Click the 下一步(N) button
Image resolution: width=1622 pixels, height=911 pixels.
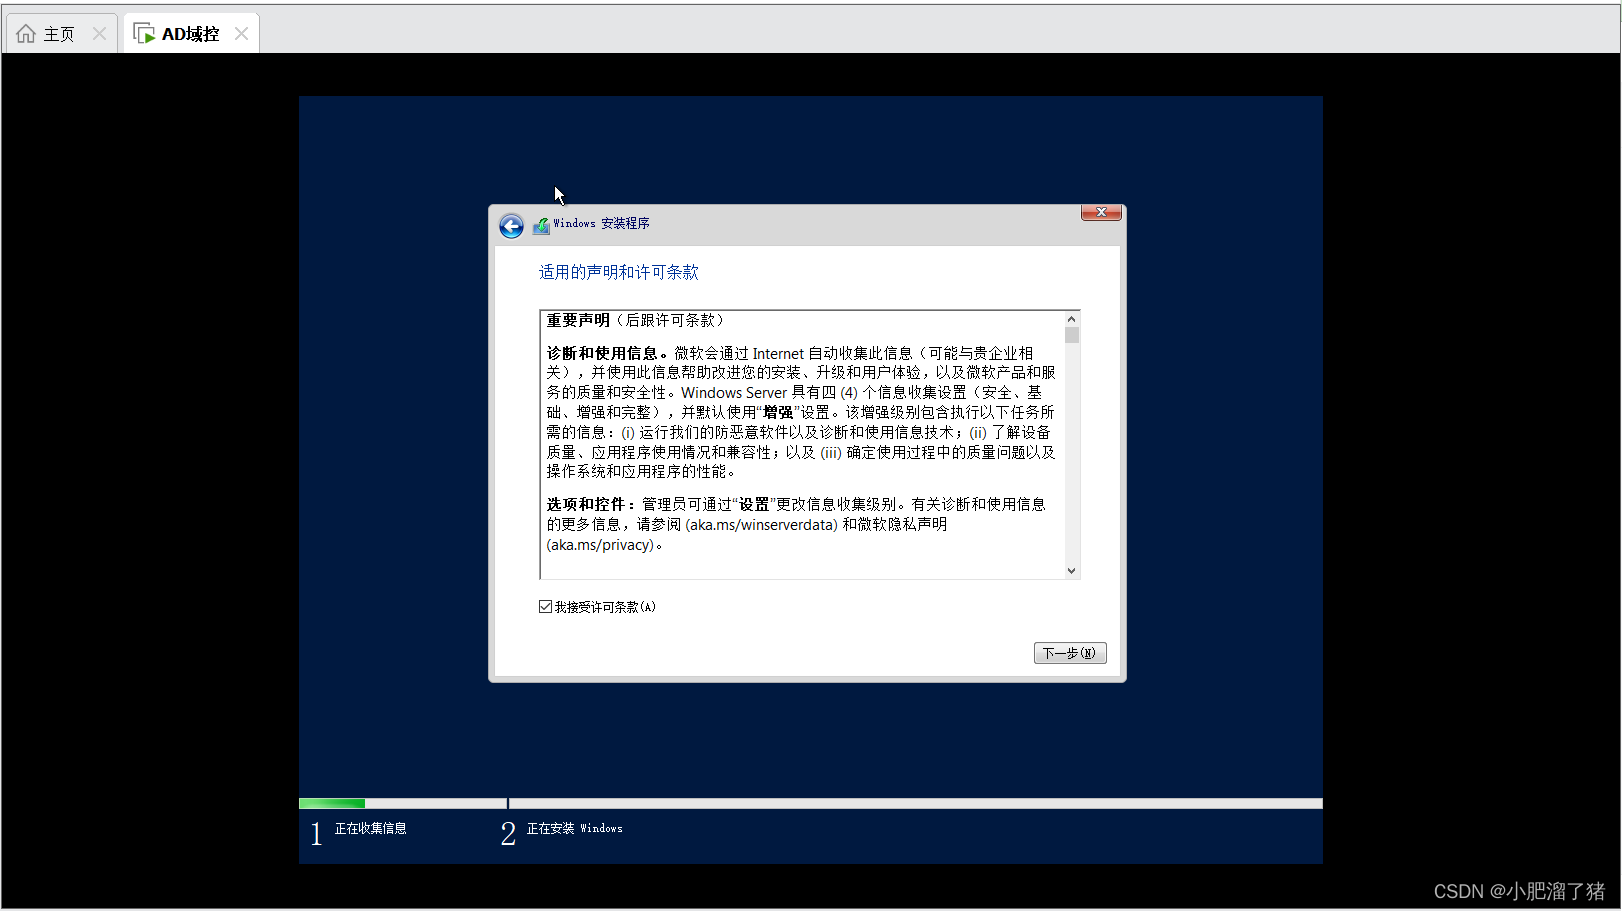1070,653
